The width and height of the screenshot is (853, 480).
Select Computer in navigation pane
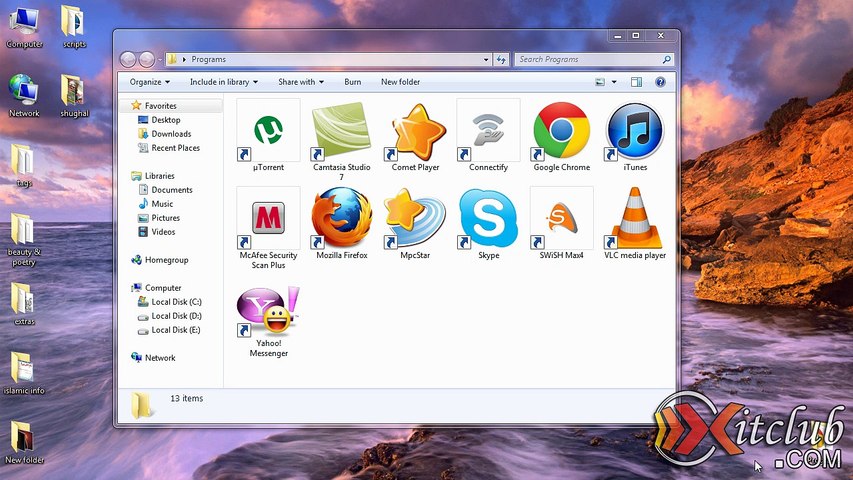(163, 288)
